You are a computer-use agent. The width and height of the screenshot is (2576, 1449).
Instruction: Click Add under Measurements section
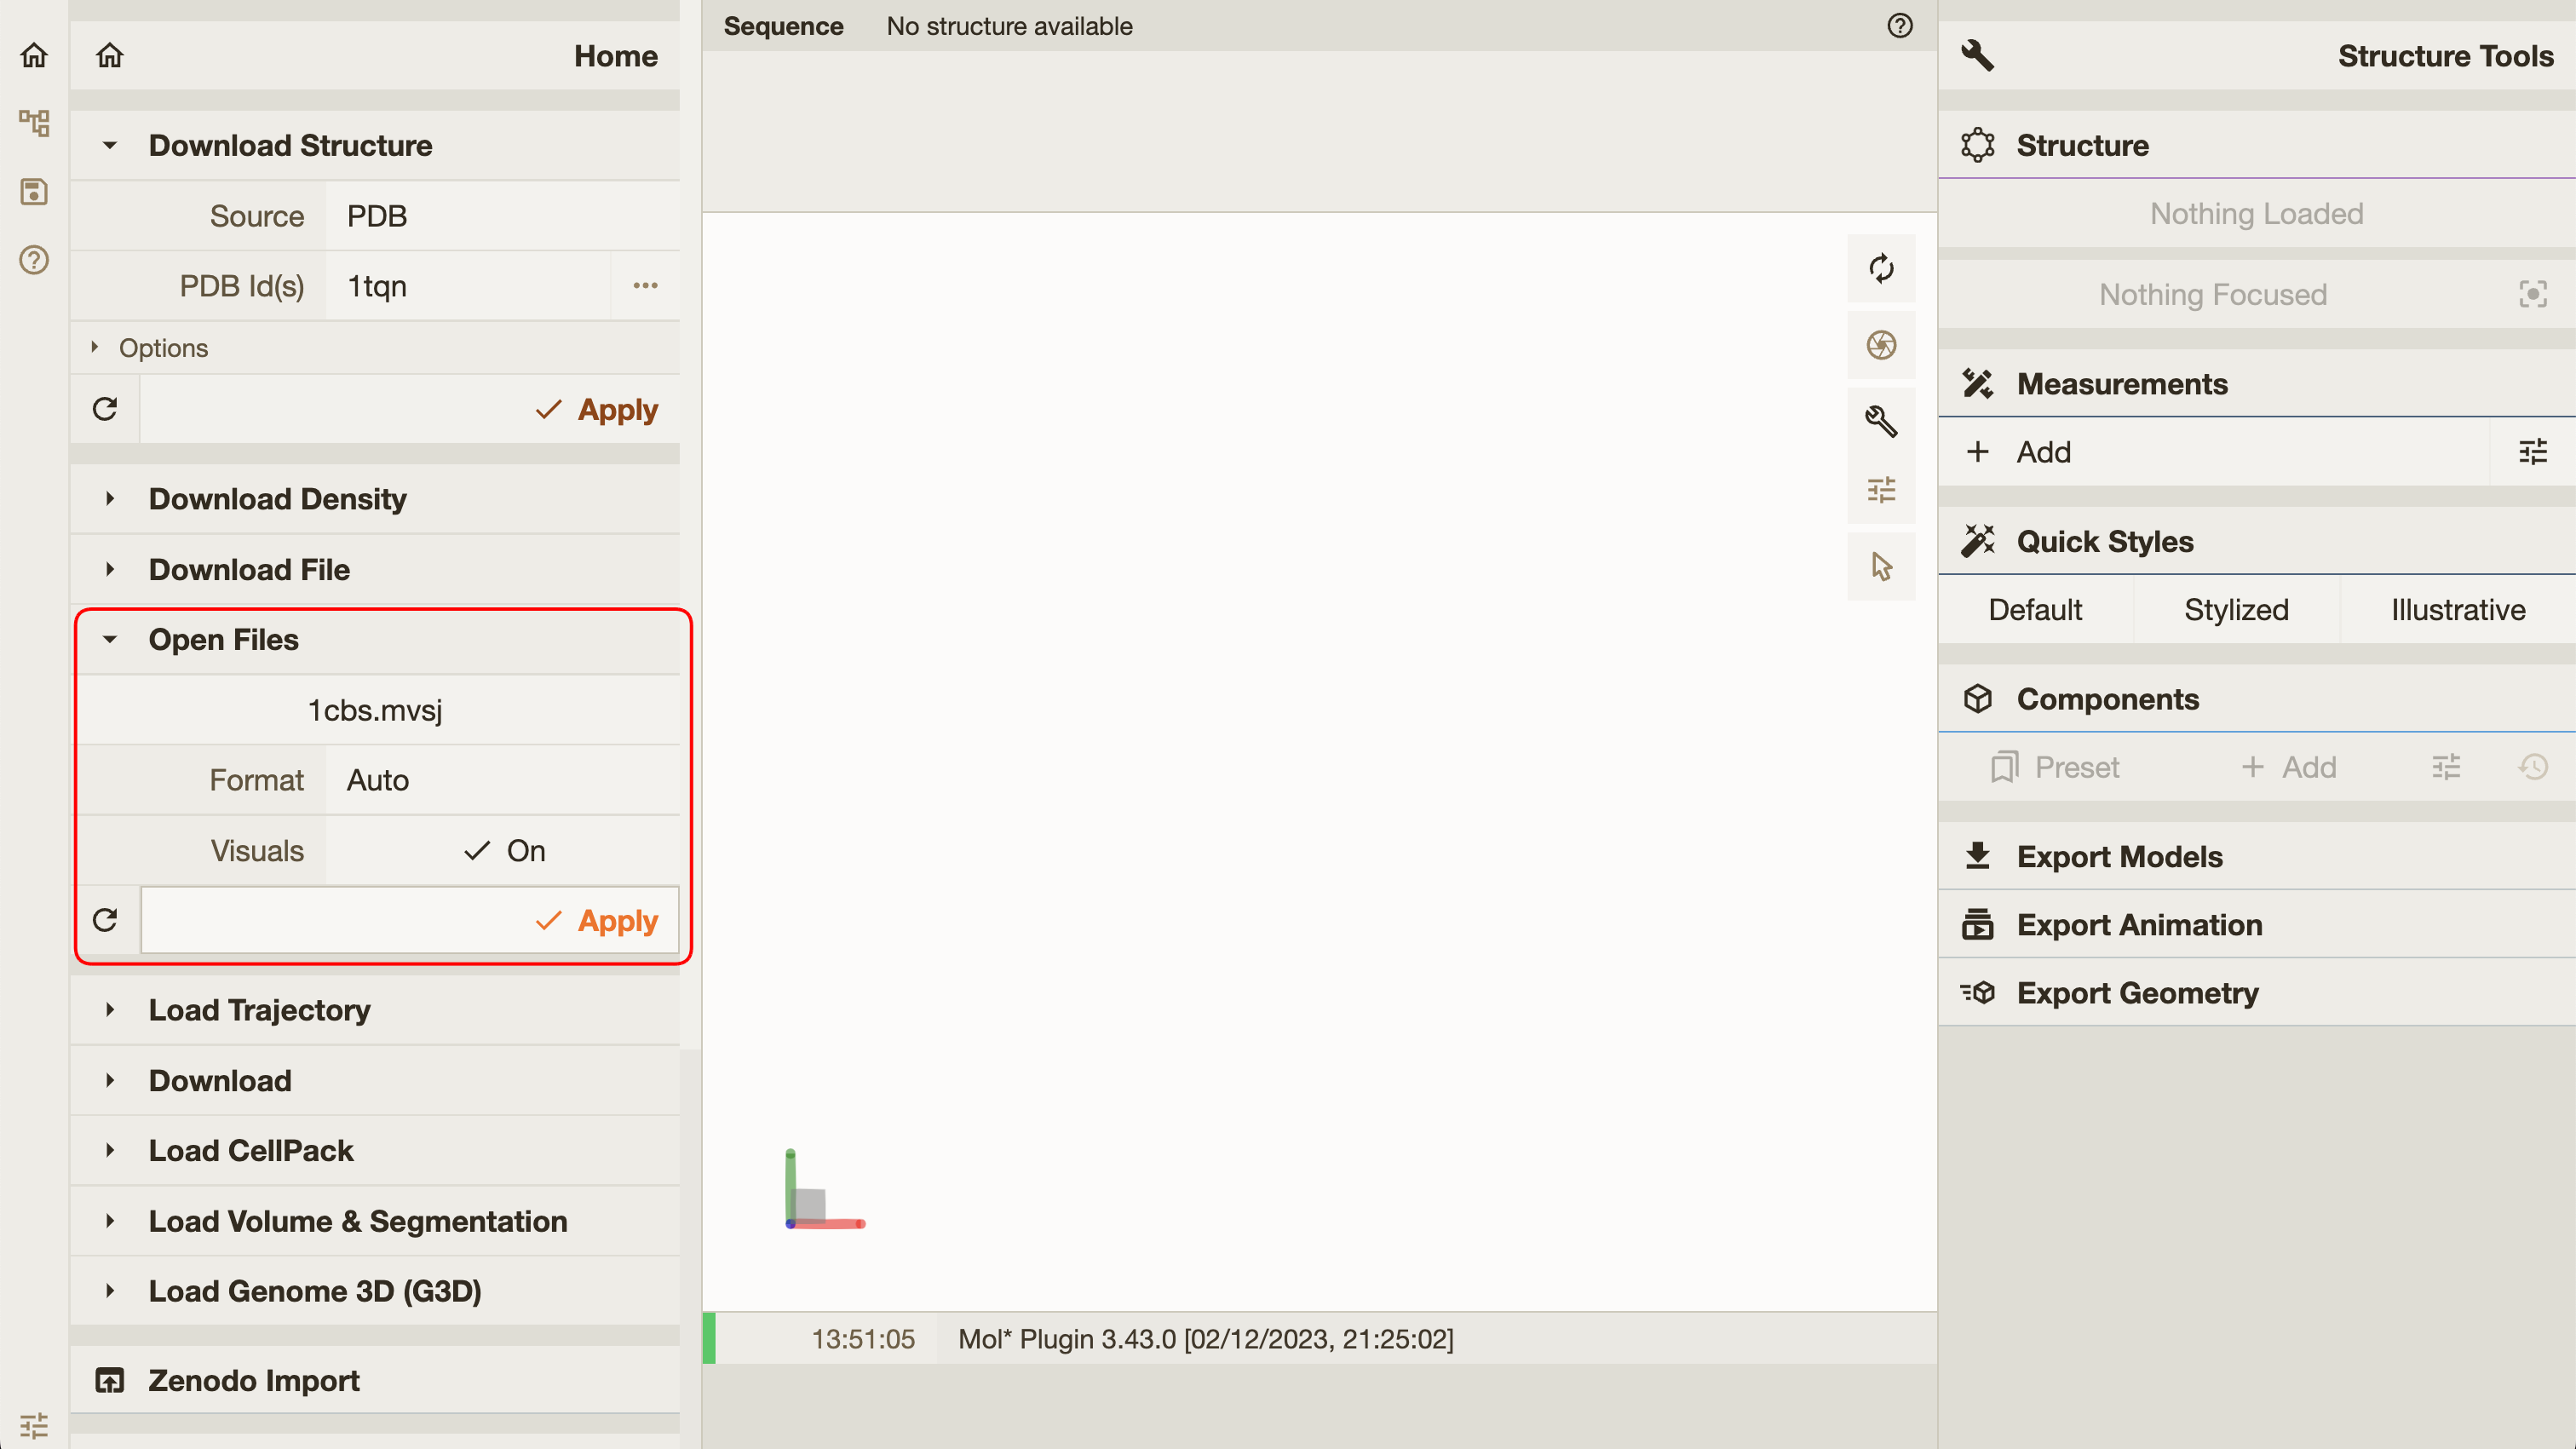click(2044, 451)
